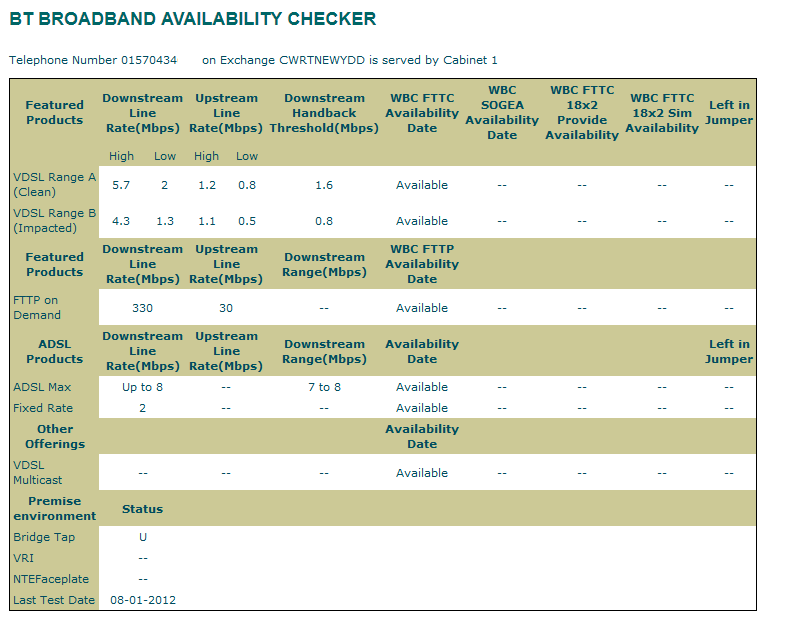Screen dimensions: 792x624
Task: Click the VDSL Range A (Clean) row label
Action: pos(55,184)
